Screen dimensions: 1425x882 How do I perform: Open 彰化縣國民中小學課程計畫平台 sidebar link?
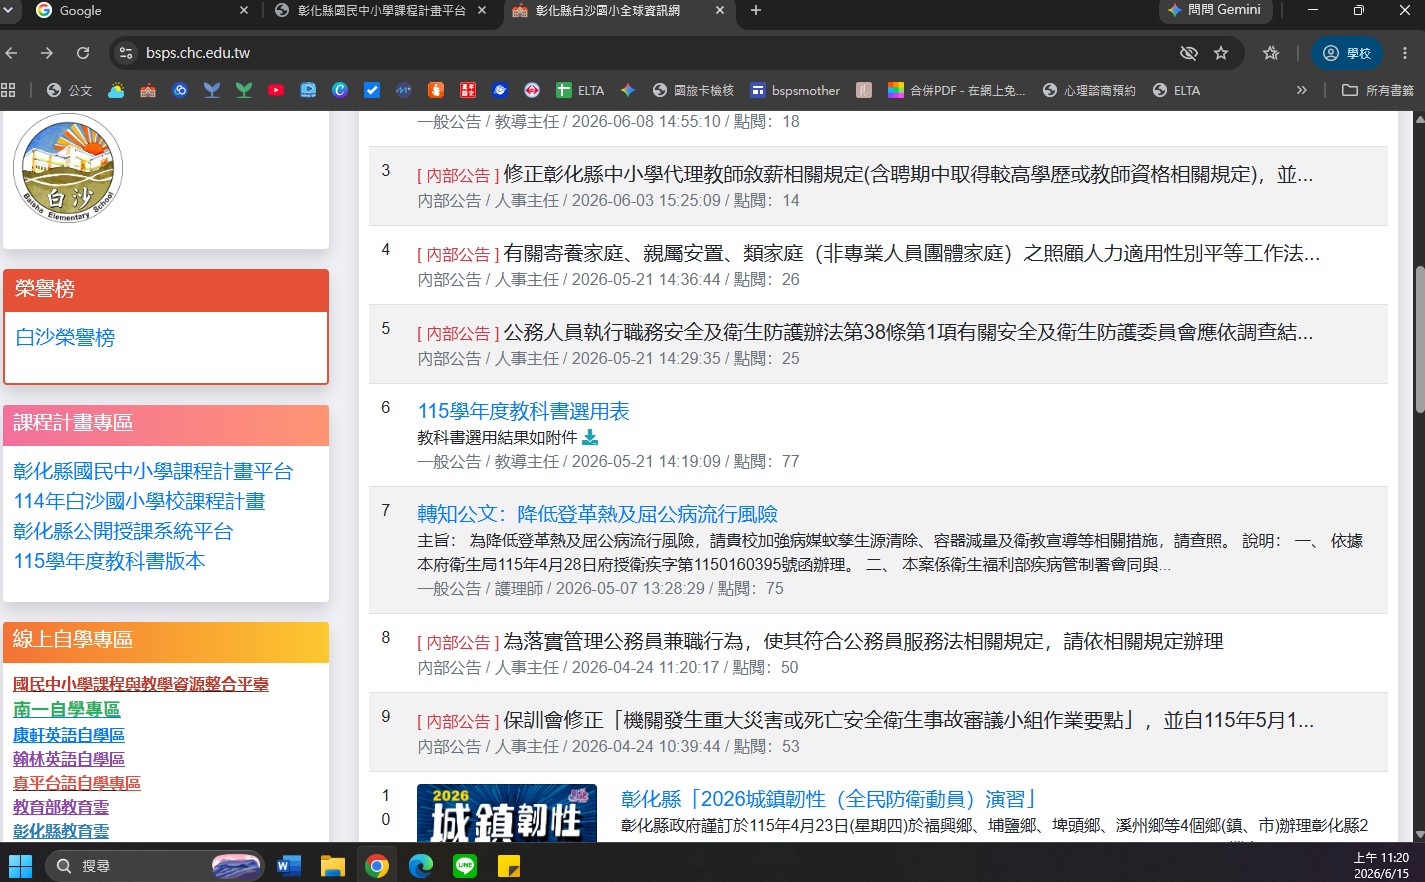coord(153,471)
